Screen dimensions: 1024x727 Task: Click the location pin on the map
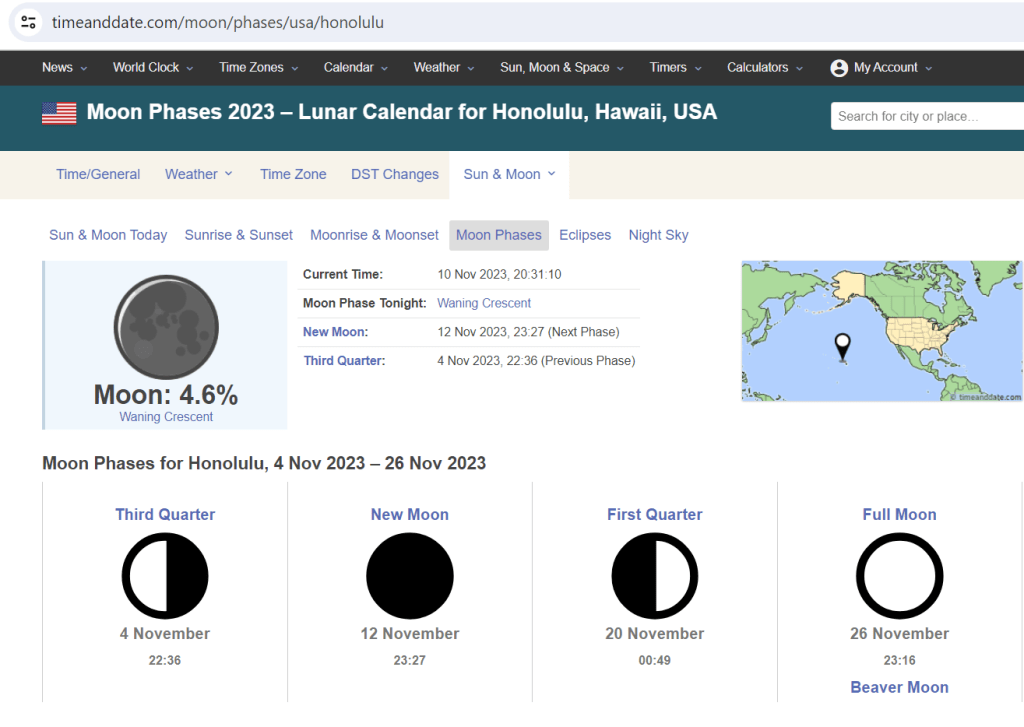point(843,346)
